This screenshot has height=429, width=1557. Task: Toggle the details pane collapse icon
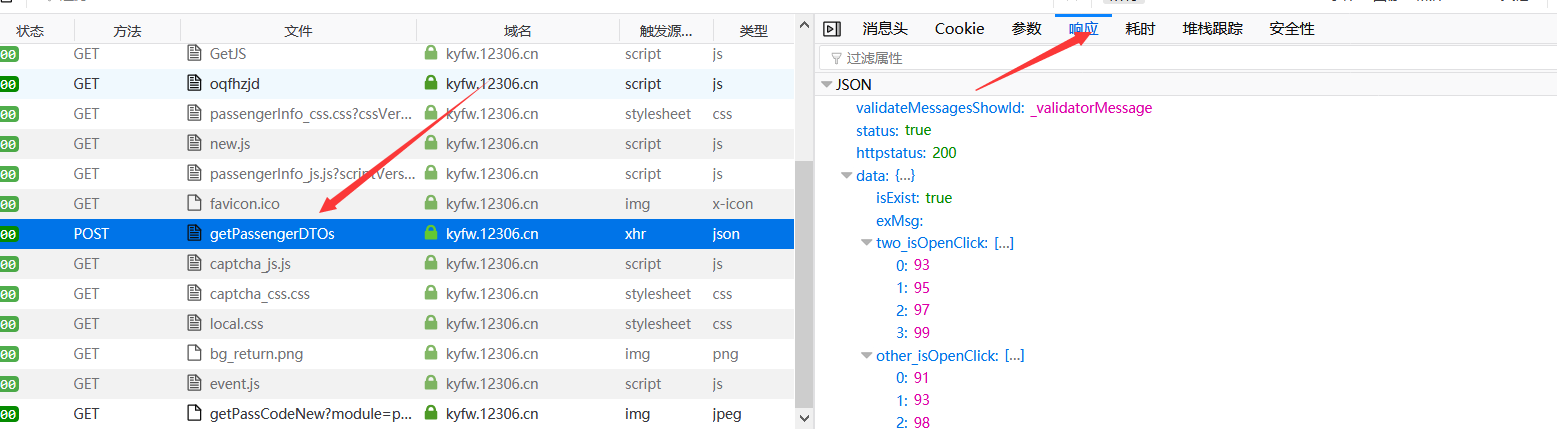[x=831, y=29]
